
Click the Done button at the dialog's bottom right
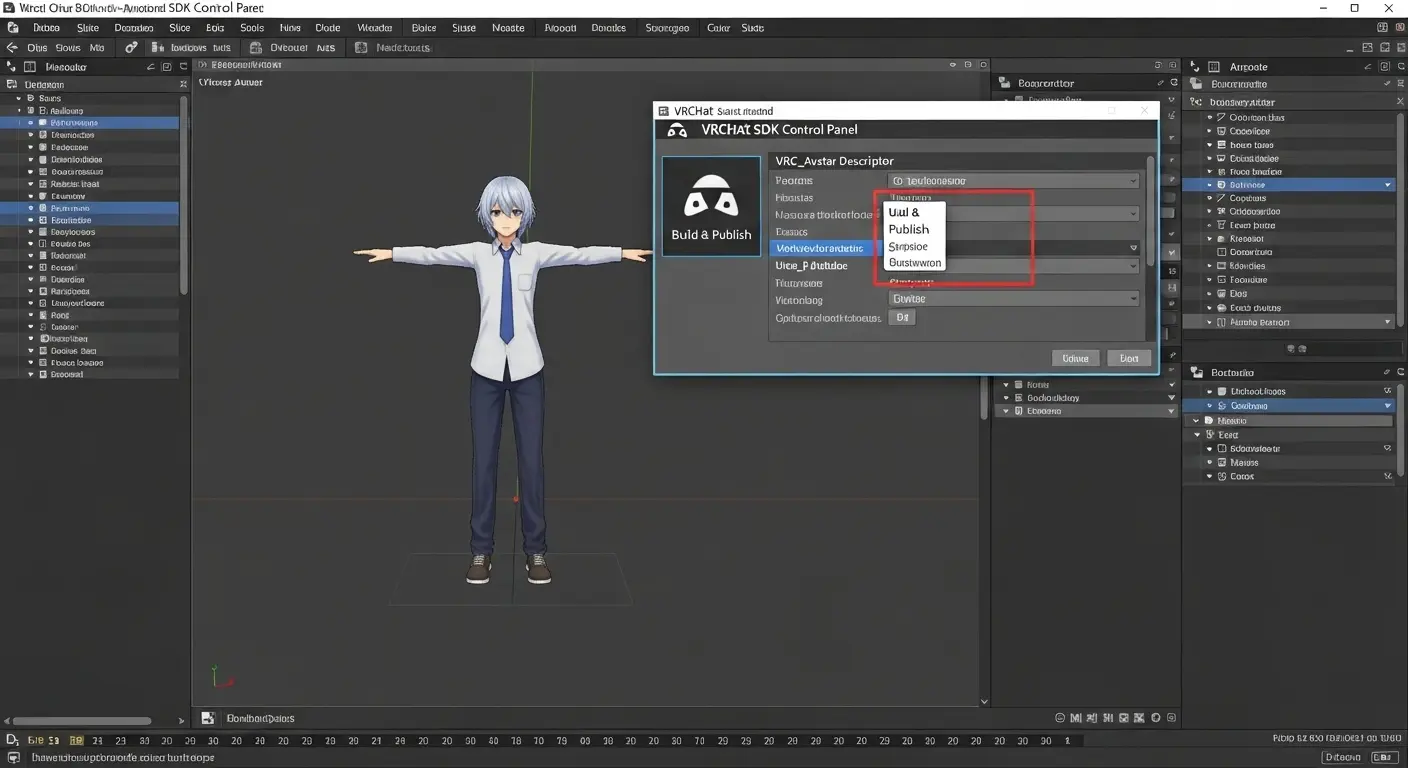point(1129,357)
